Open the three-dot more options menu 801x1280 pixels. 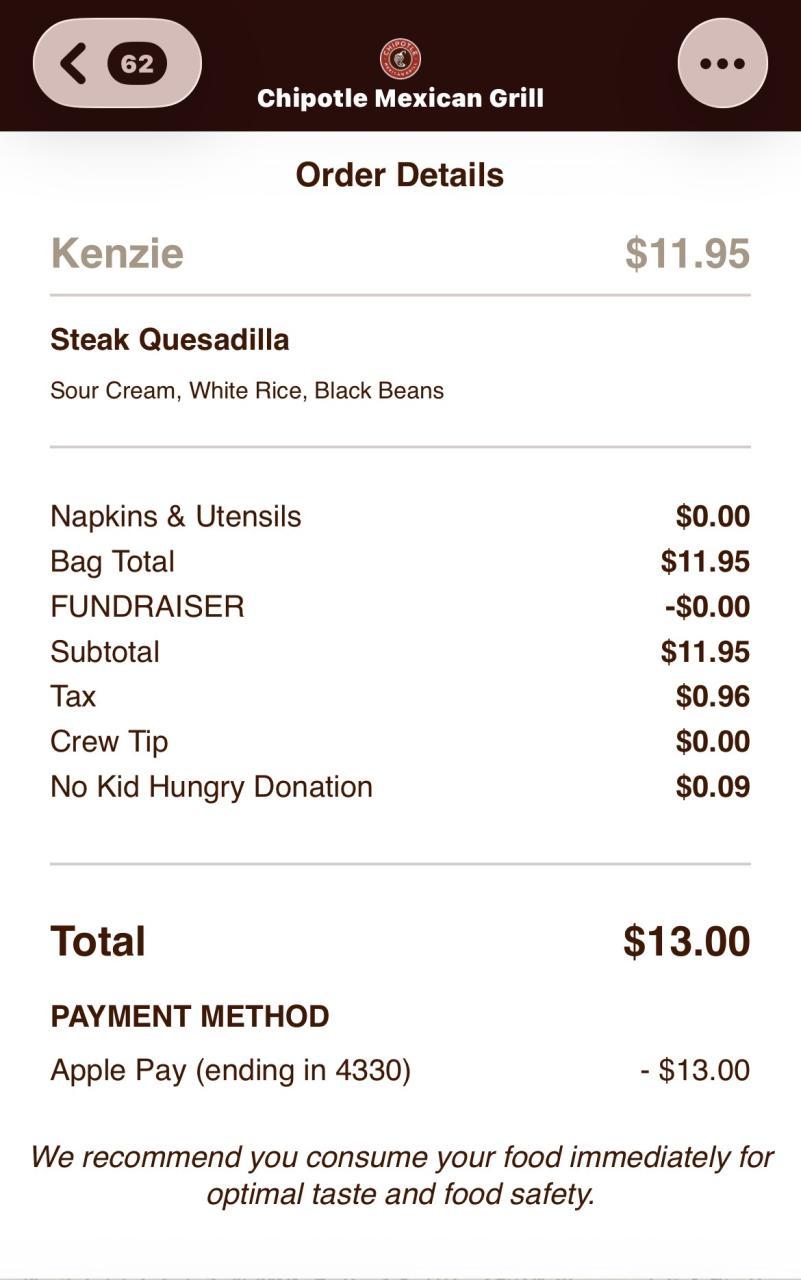(x=722, y=64)
